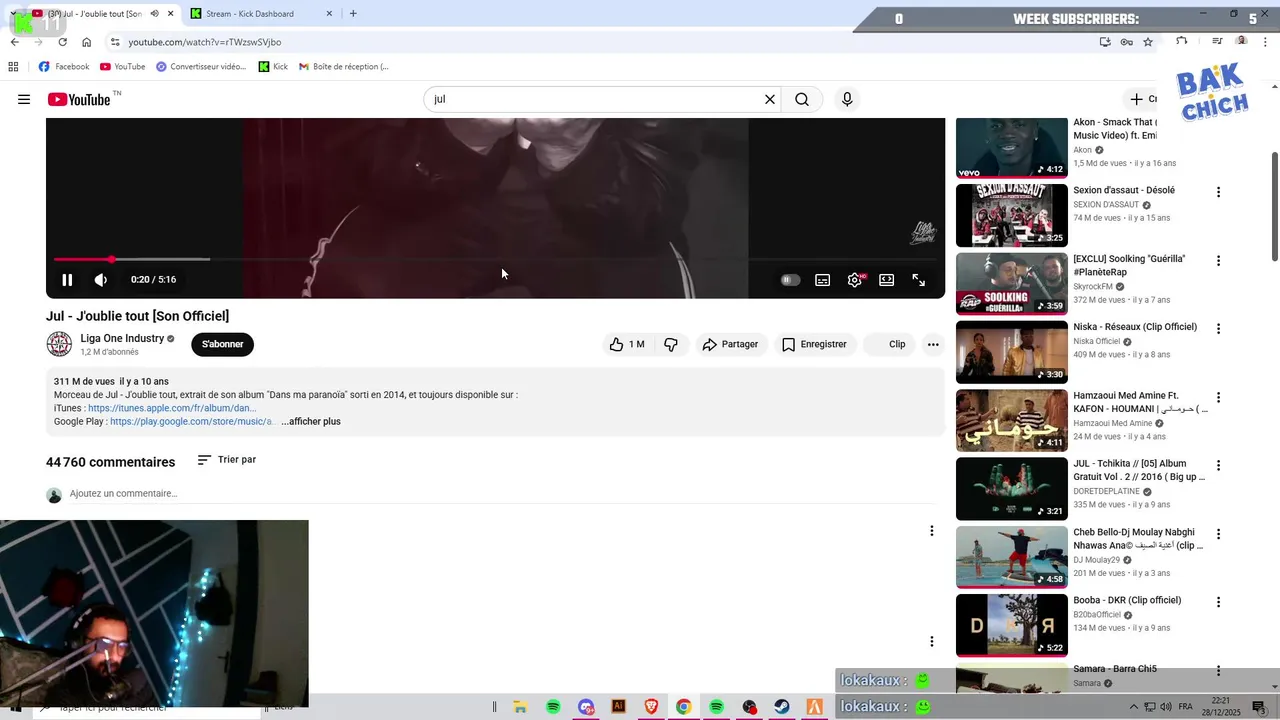Open Akon - Smack That thumbnail

[1012, 148]
